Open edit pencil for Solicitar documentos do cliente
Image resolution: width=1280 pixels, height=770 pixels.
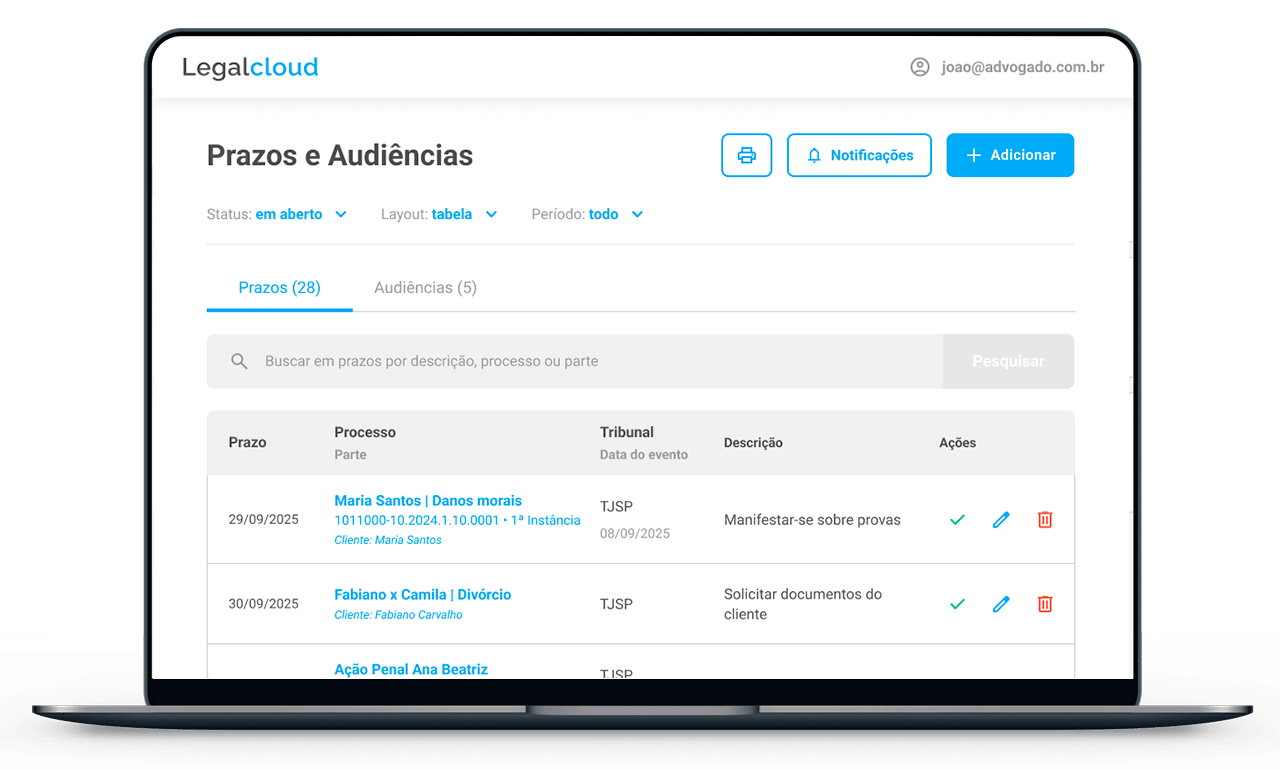point(1001,603)
